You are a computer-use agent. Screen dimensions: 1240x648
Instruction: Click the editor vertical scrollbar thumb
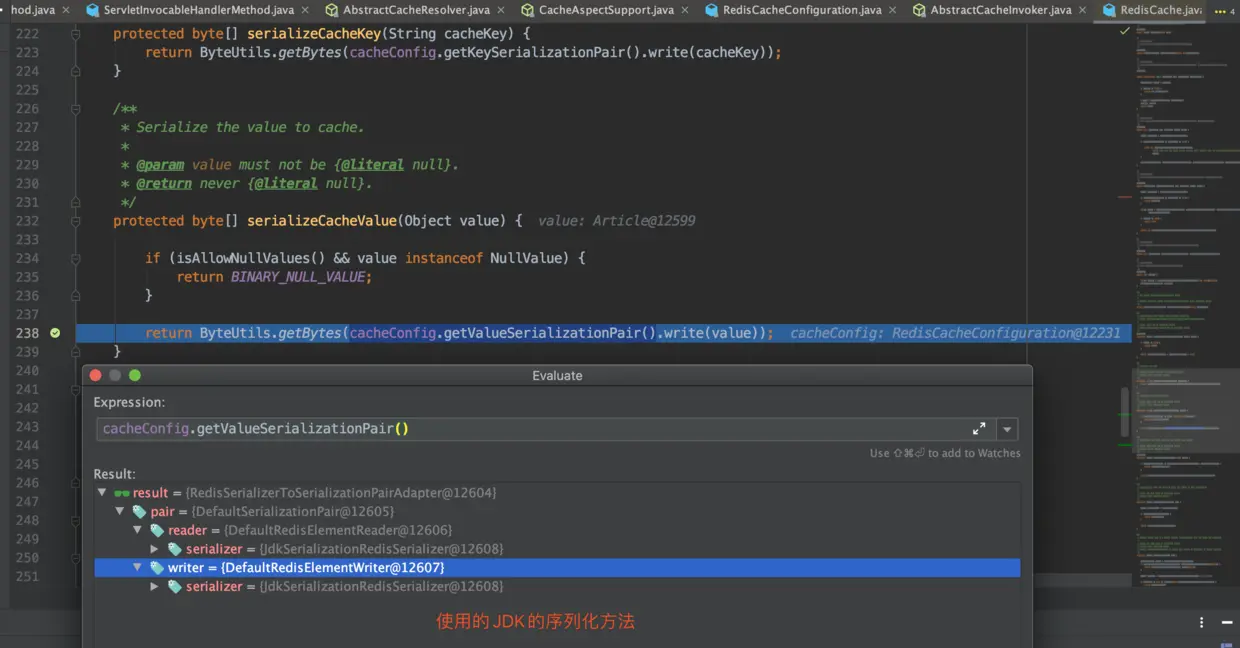[x=1125, y=412]
